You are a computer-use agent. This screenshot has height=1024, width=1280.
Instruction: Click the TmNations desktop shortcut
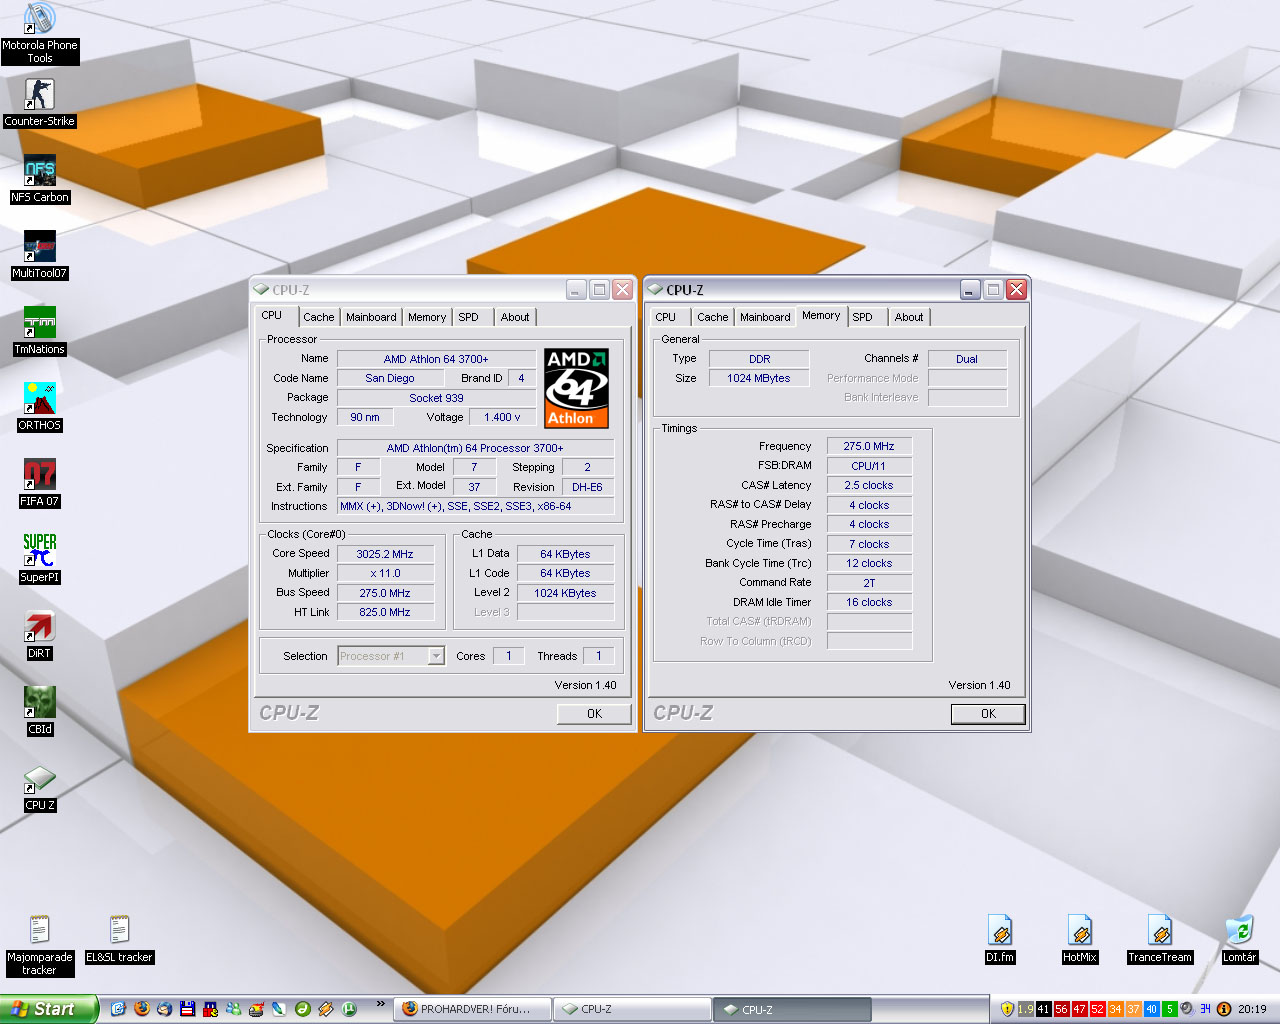[x=39, y=331]
